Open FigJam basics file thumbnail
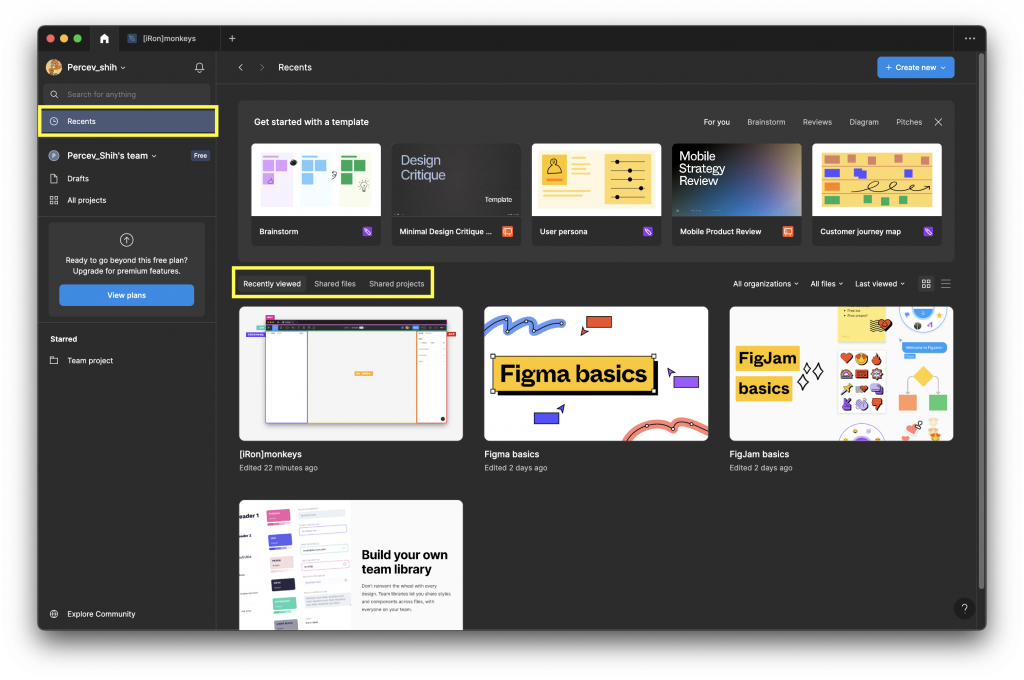This screenshot has width=1024, height=680. 841,374
